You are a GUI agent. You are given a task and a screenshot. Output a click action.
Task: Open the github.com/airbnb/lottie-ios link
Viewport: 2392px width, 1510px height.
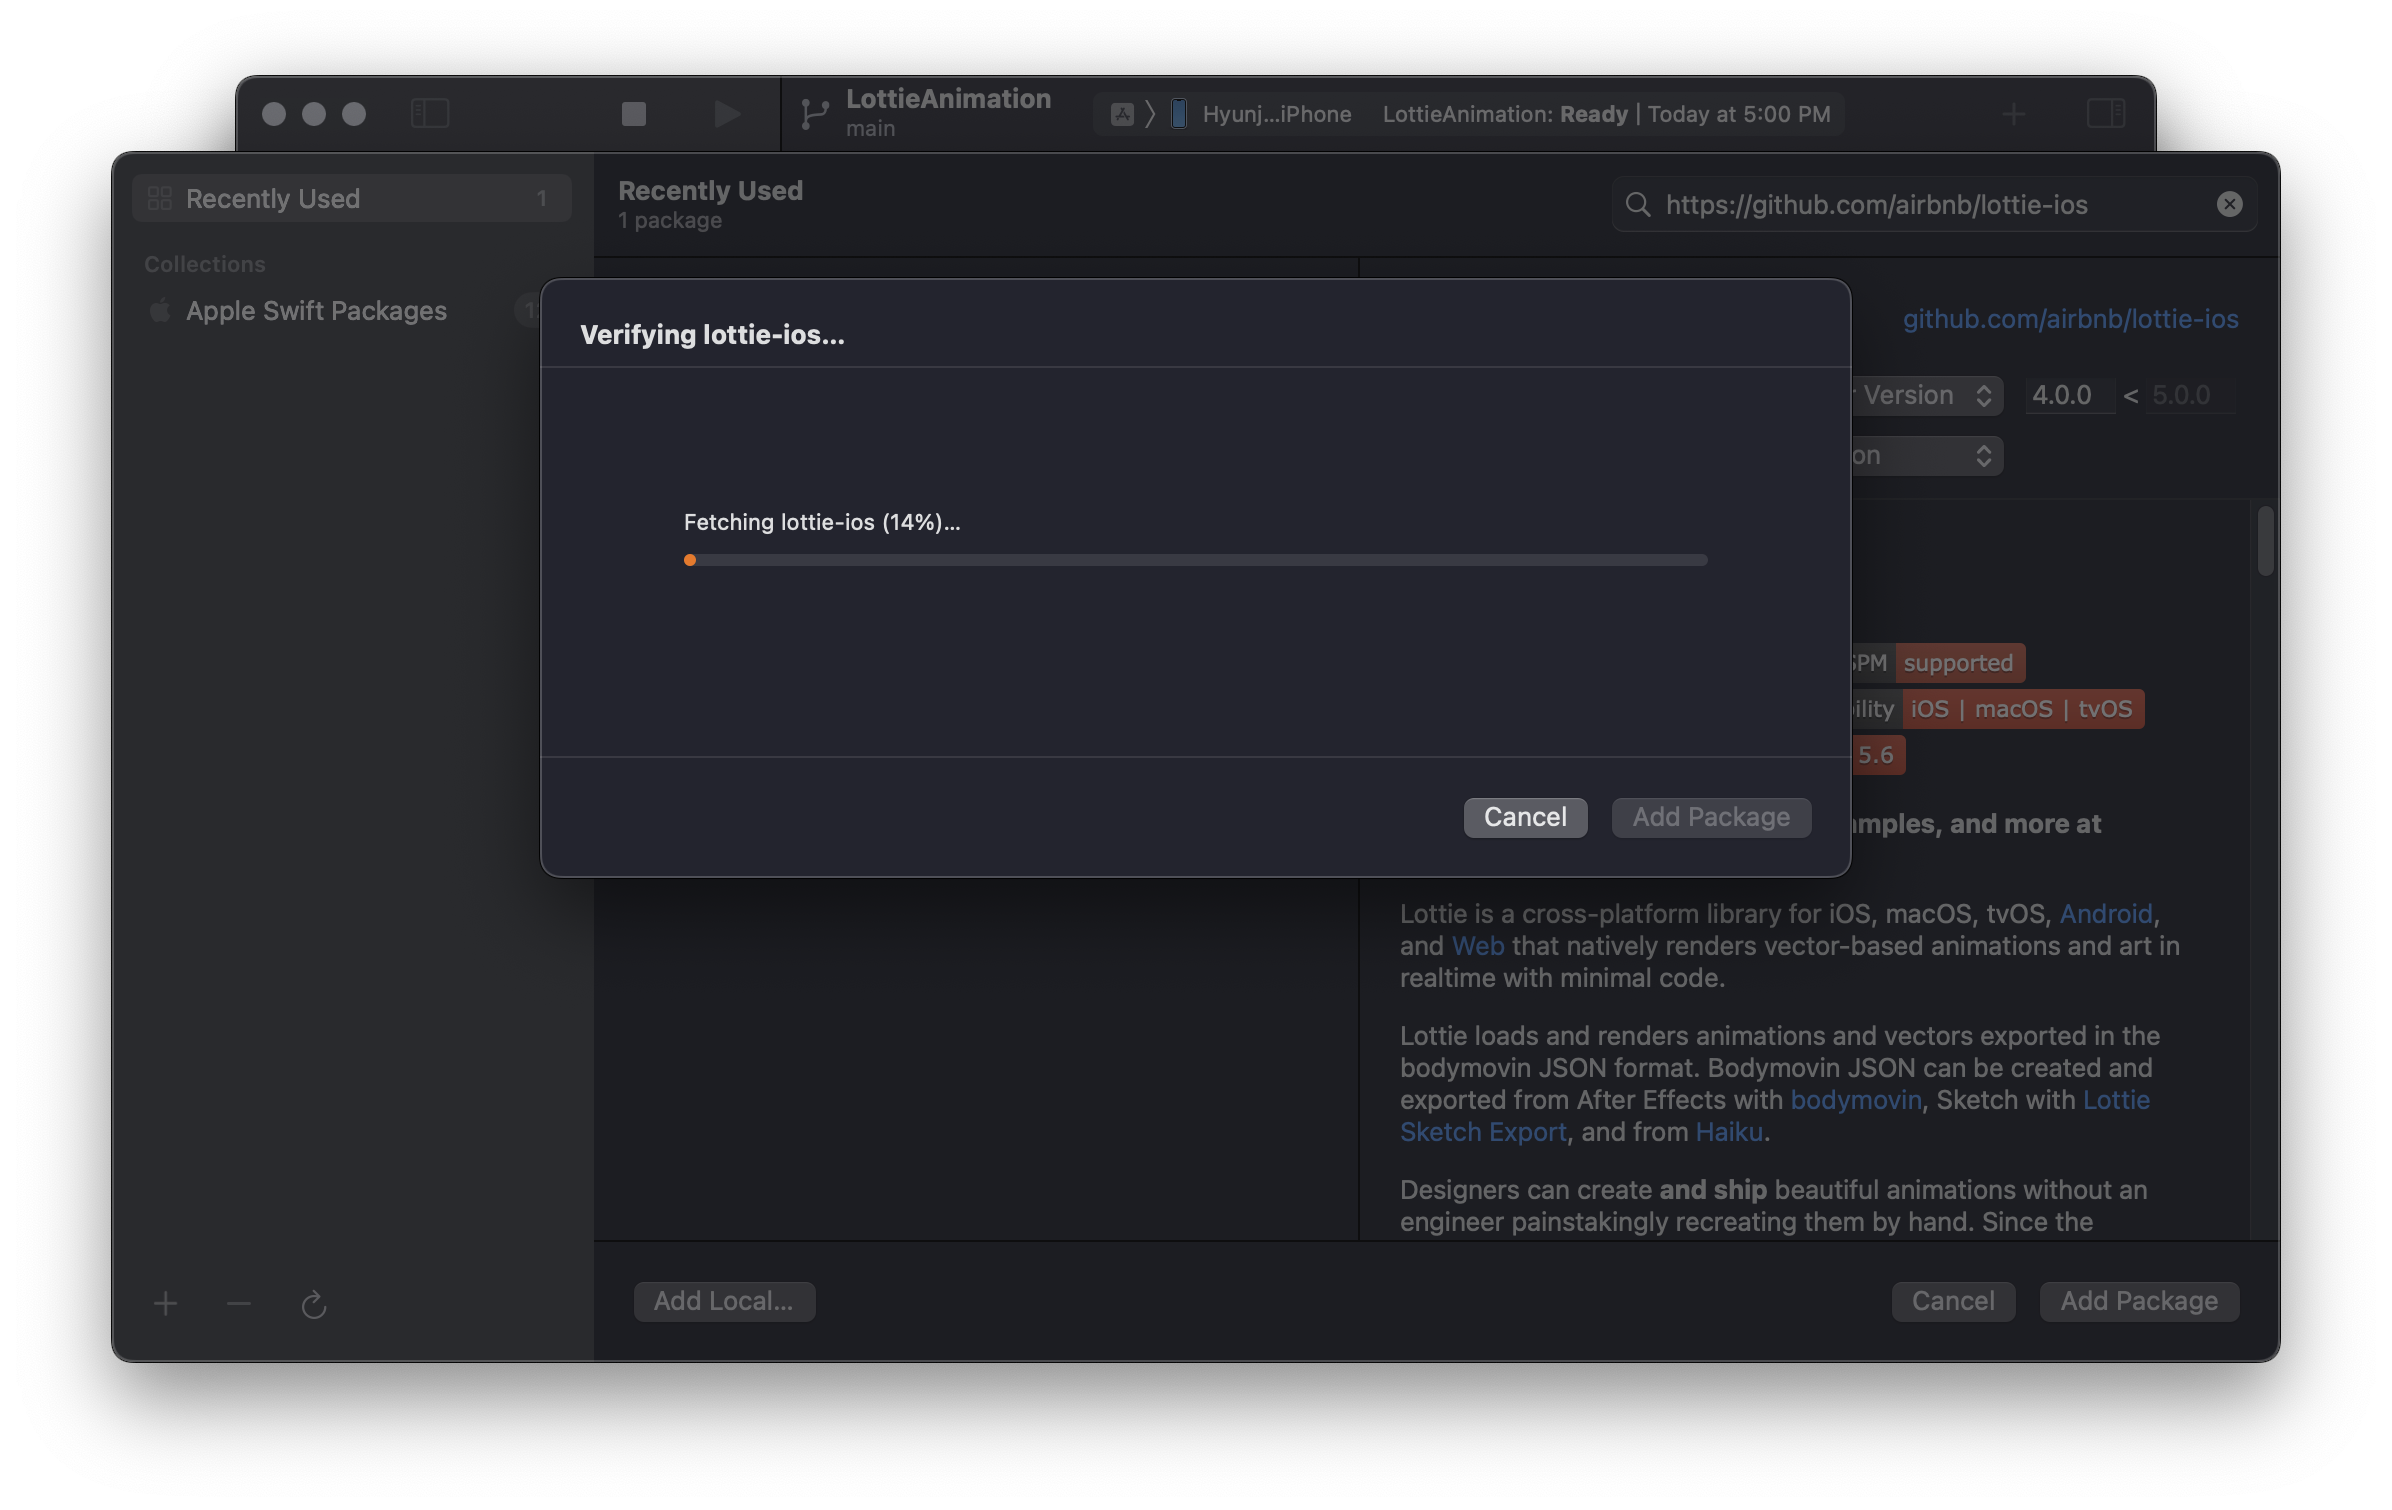(2069, 319)
